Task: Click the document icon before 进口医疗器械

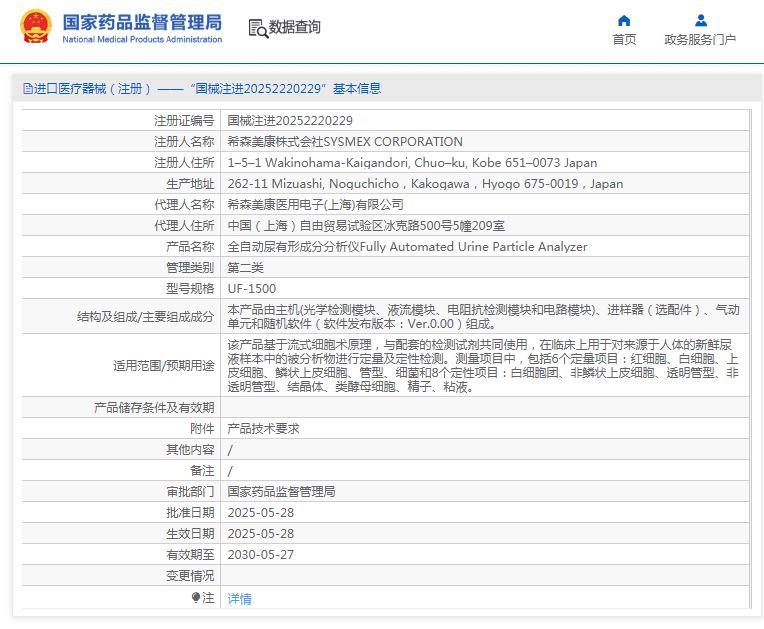Action: tap(27, 89)
